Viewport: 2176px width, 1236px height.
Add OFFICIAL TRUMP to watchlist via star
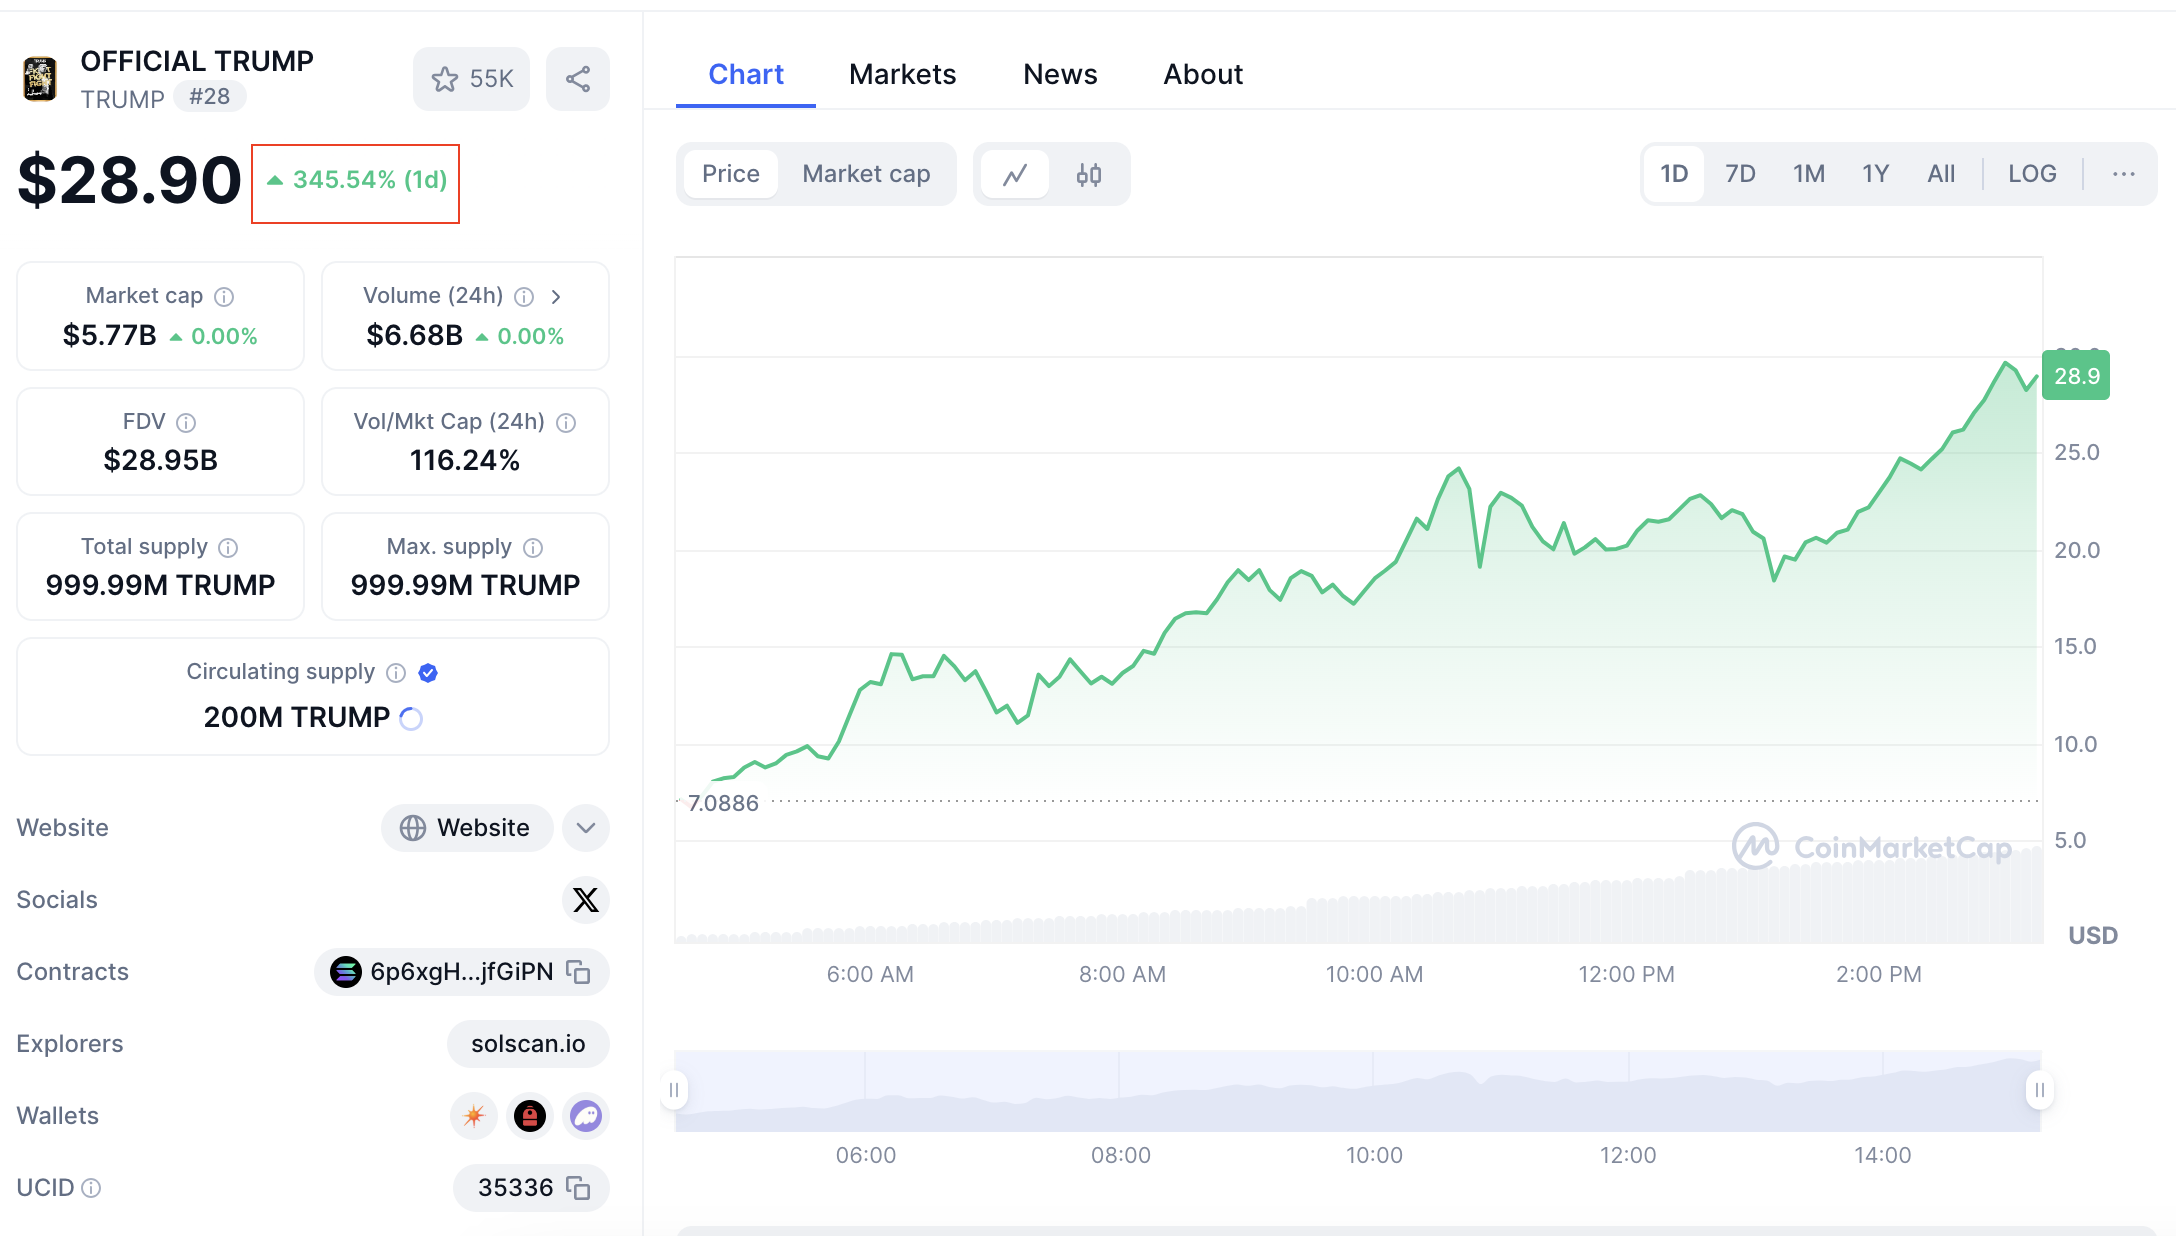445,79
